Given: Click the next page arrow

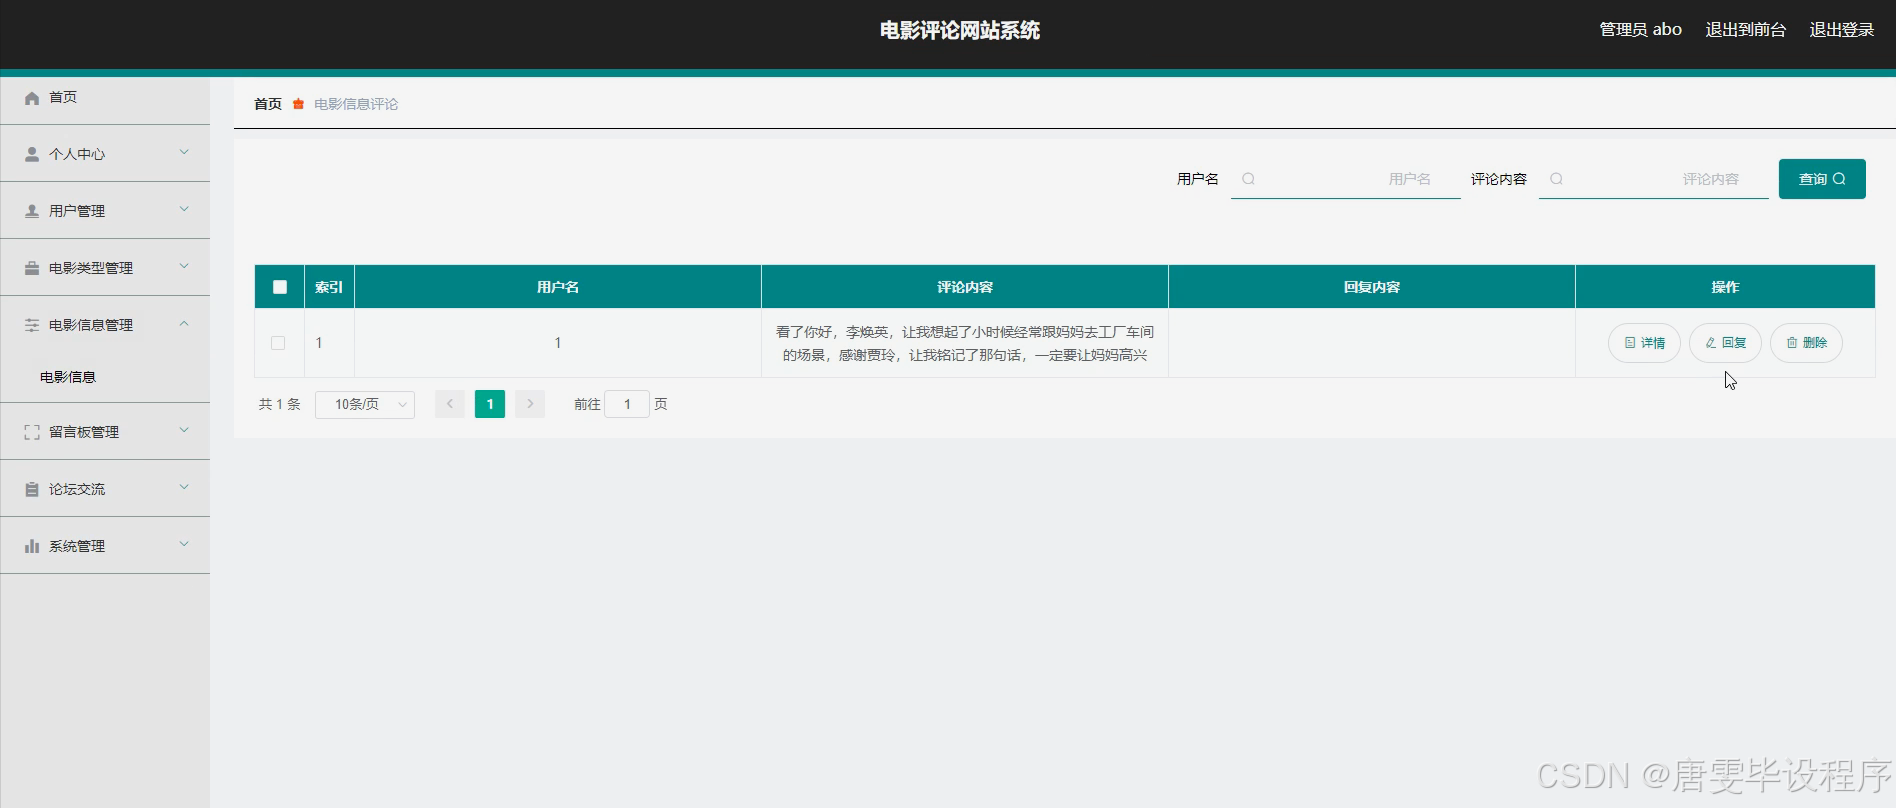Looking at the screenshot, I should [530, 404].
